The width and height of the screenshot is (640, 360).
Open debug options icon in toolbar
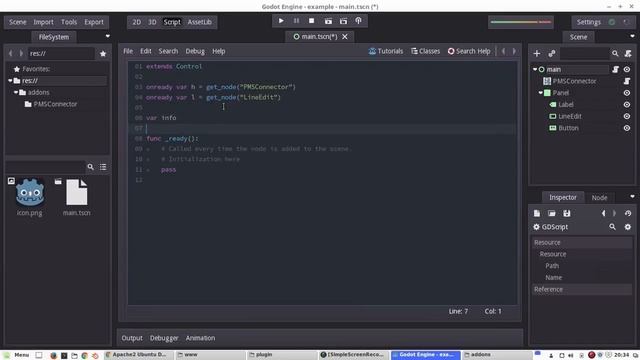point(358,21)
